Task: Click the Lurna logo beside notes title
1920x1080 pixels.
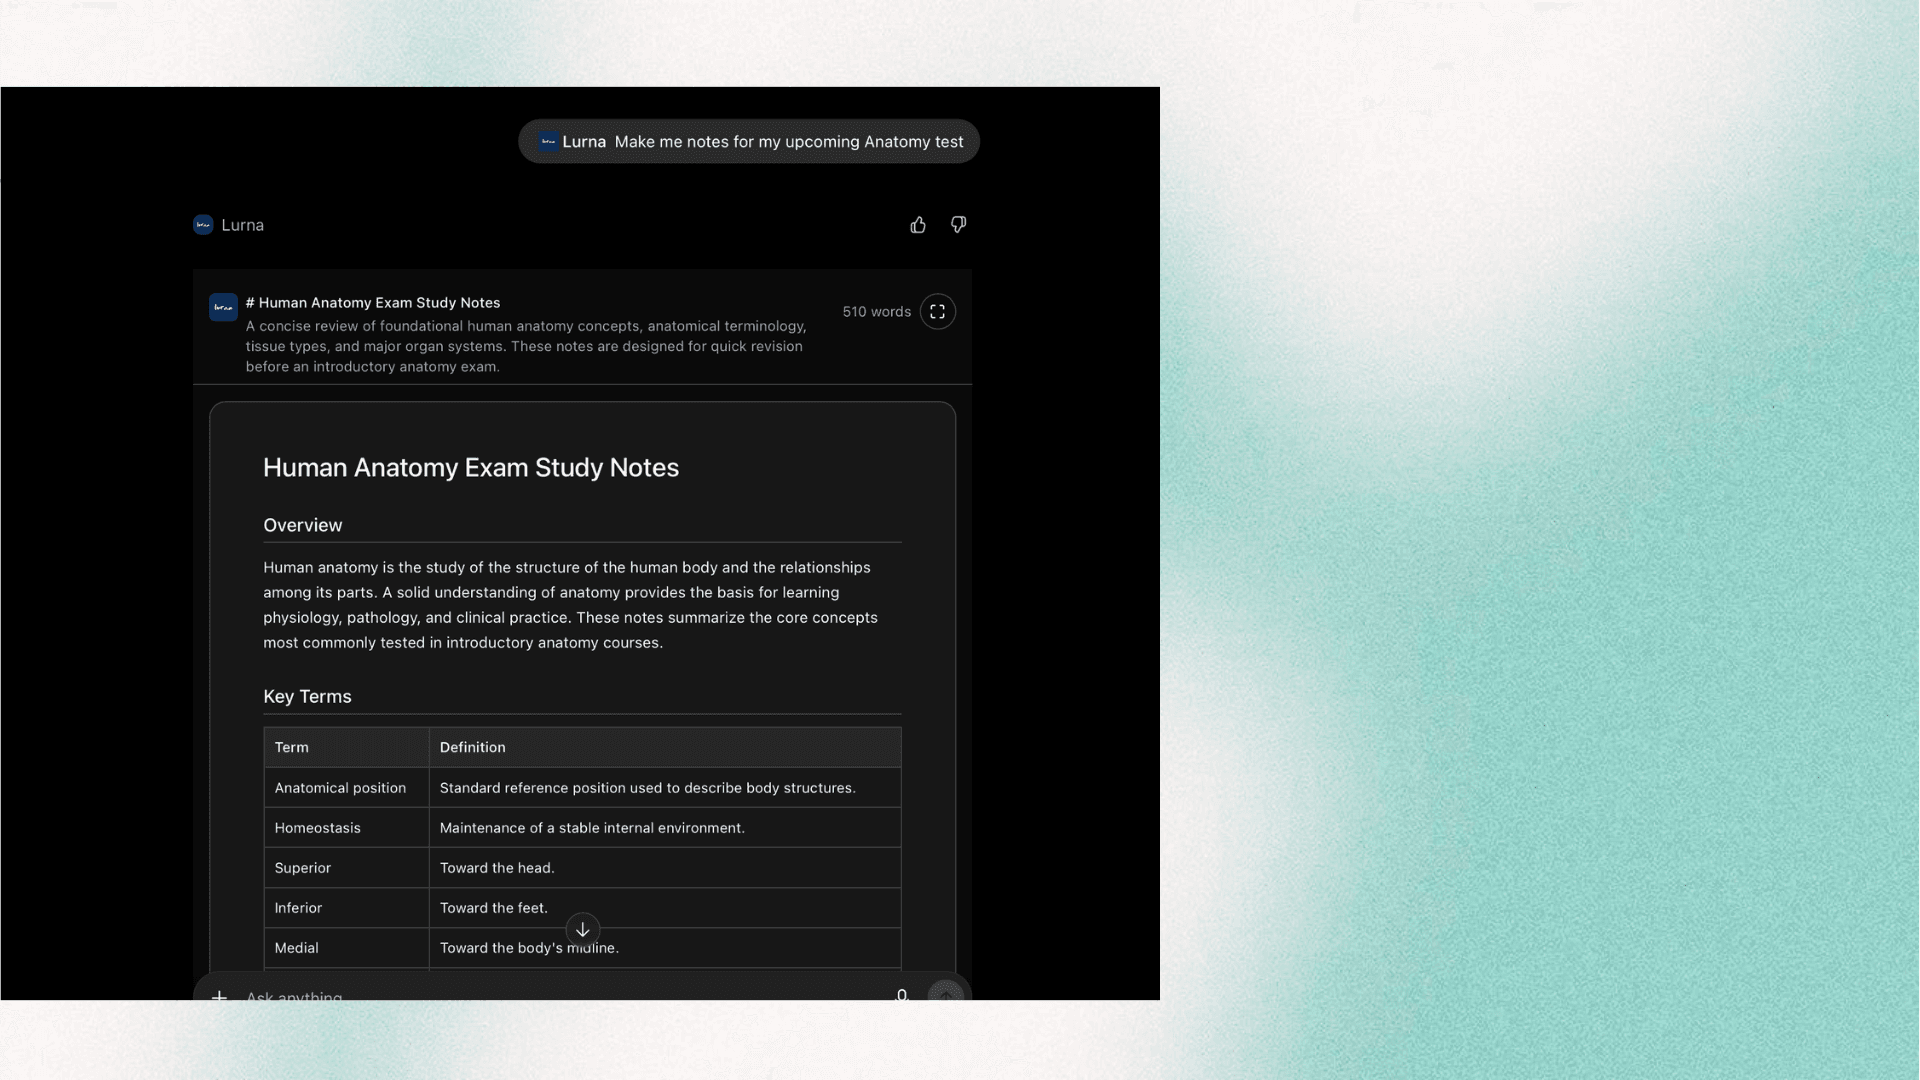Action: point(223,307)
